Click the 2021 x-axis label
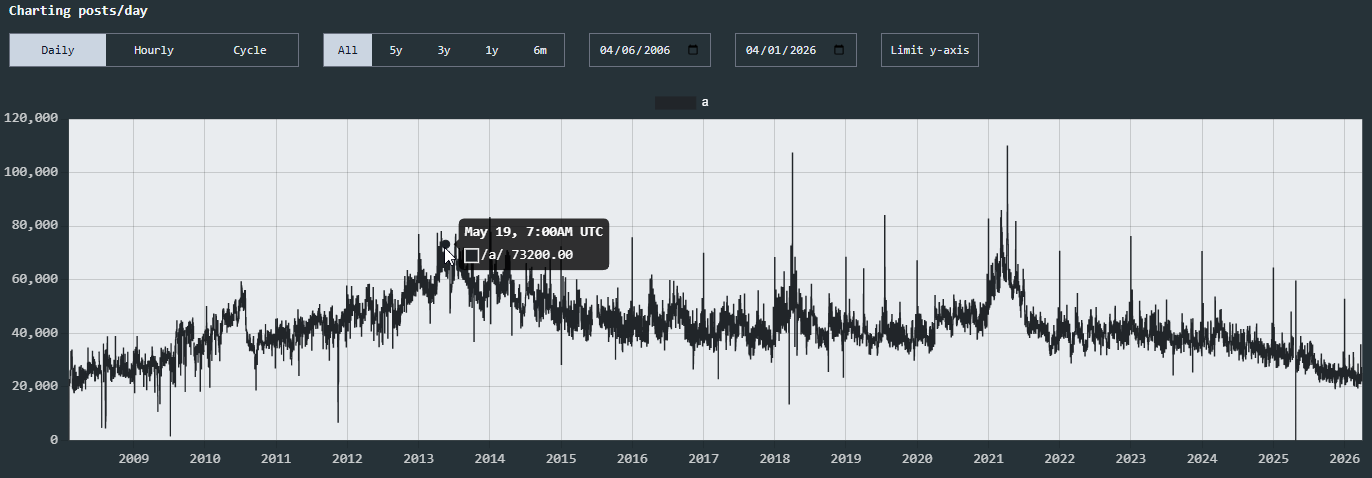 pyautogui.click(x=988, y=458)
